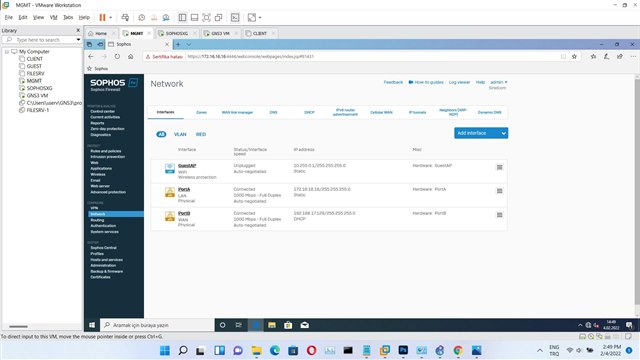This screenshot has width=640, height=360.
Task: Click the PortA LAN interface icon
Action: pos(170,192)
